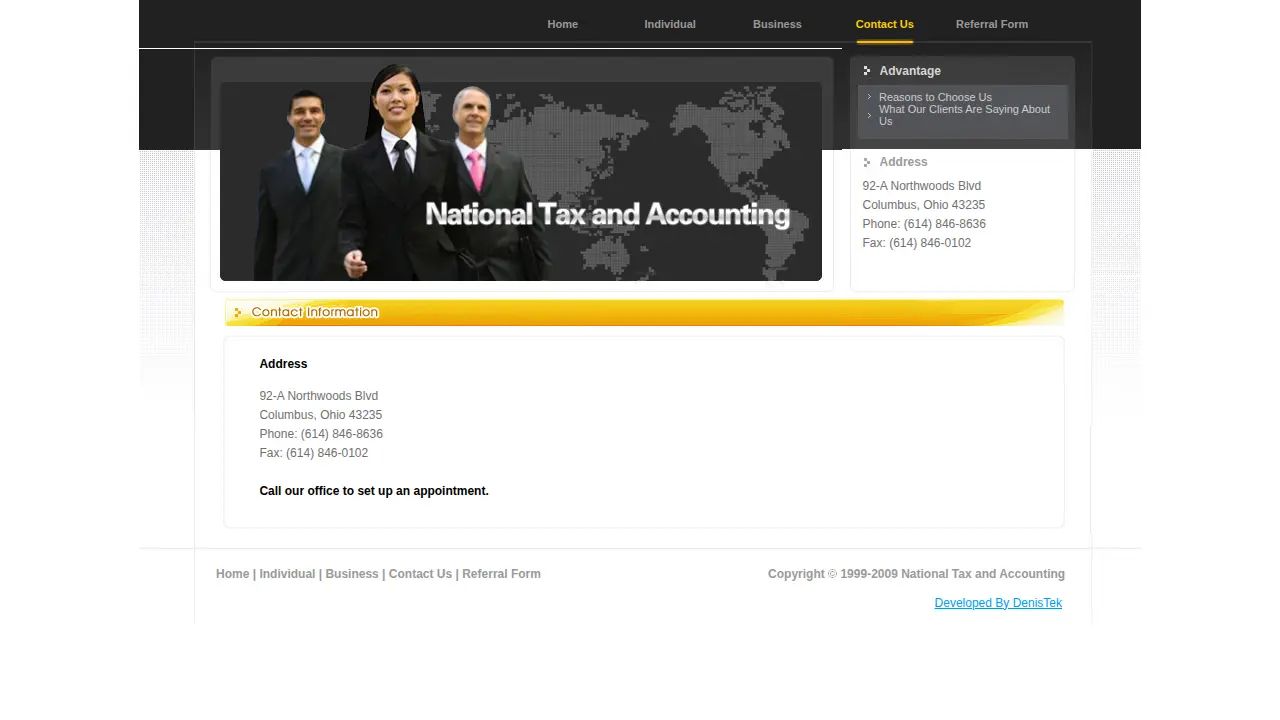Click the footer Referral Form link

[501, 574]
